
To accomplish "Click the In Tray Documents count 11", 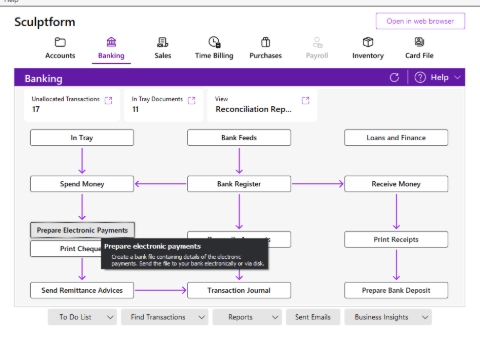I will 135,109.
